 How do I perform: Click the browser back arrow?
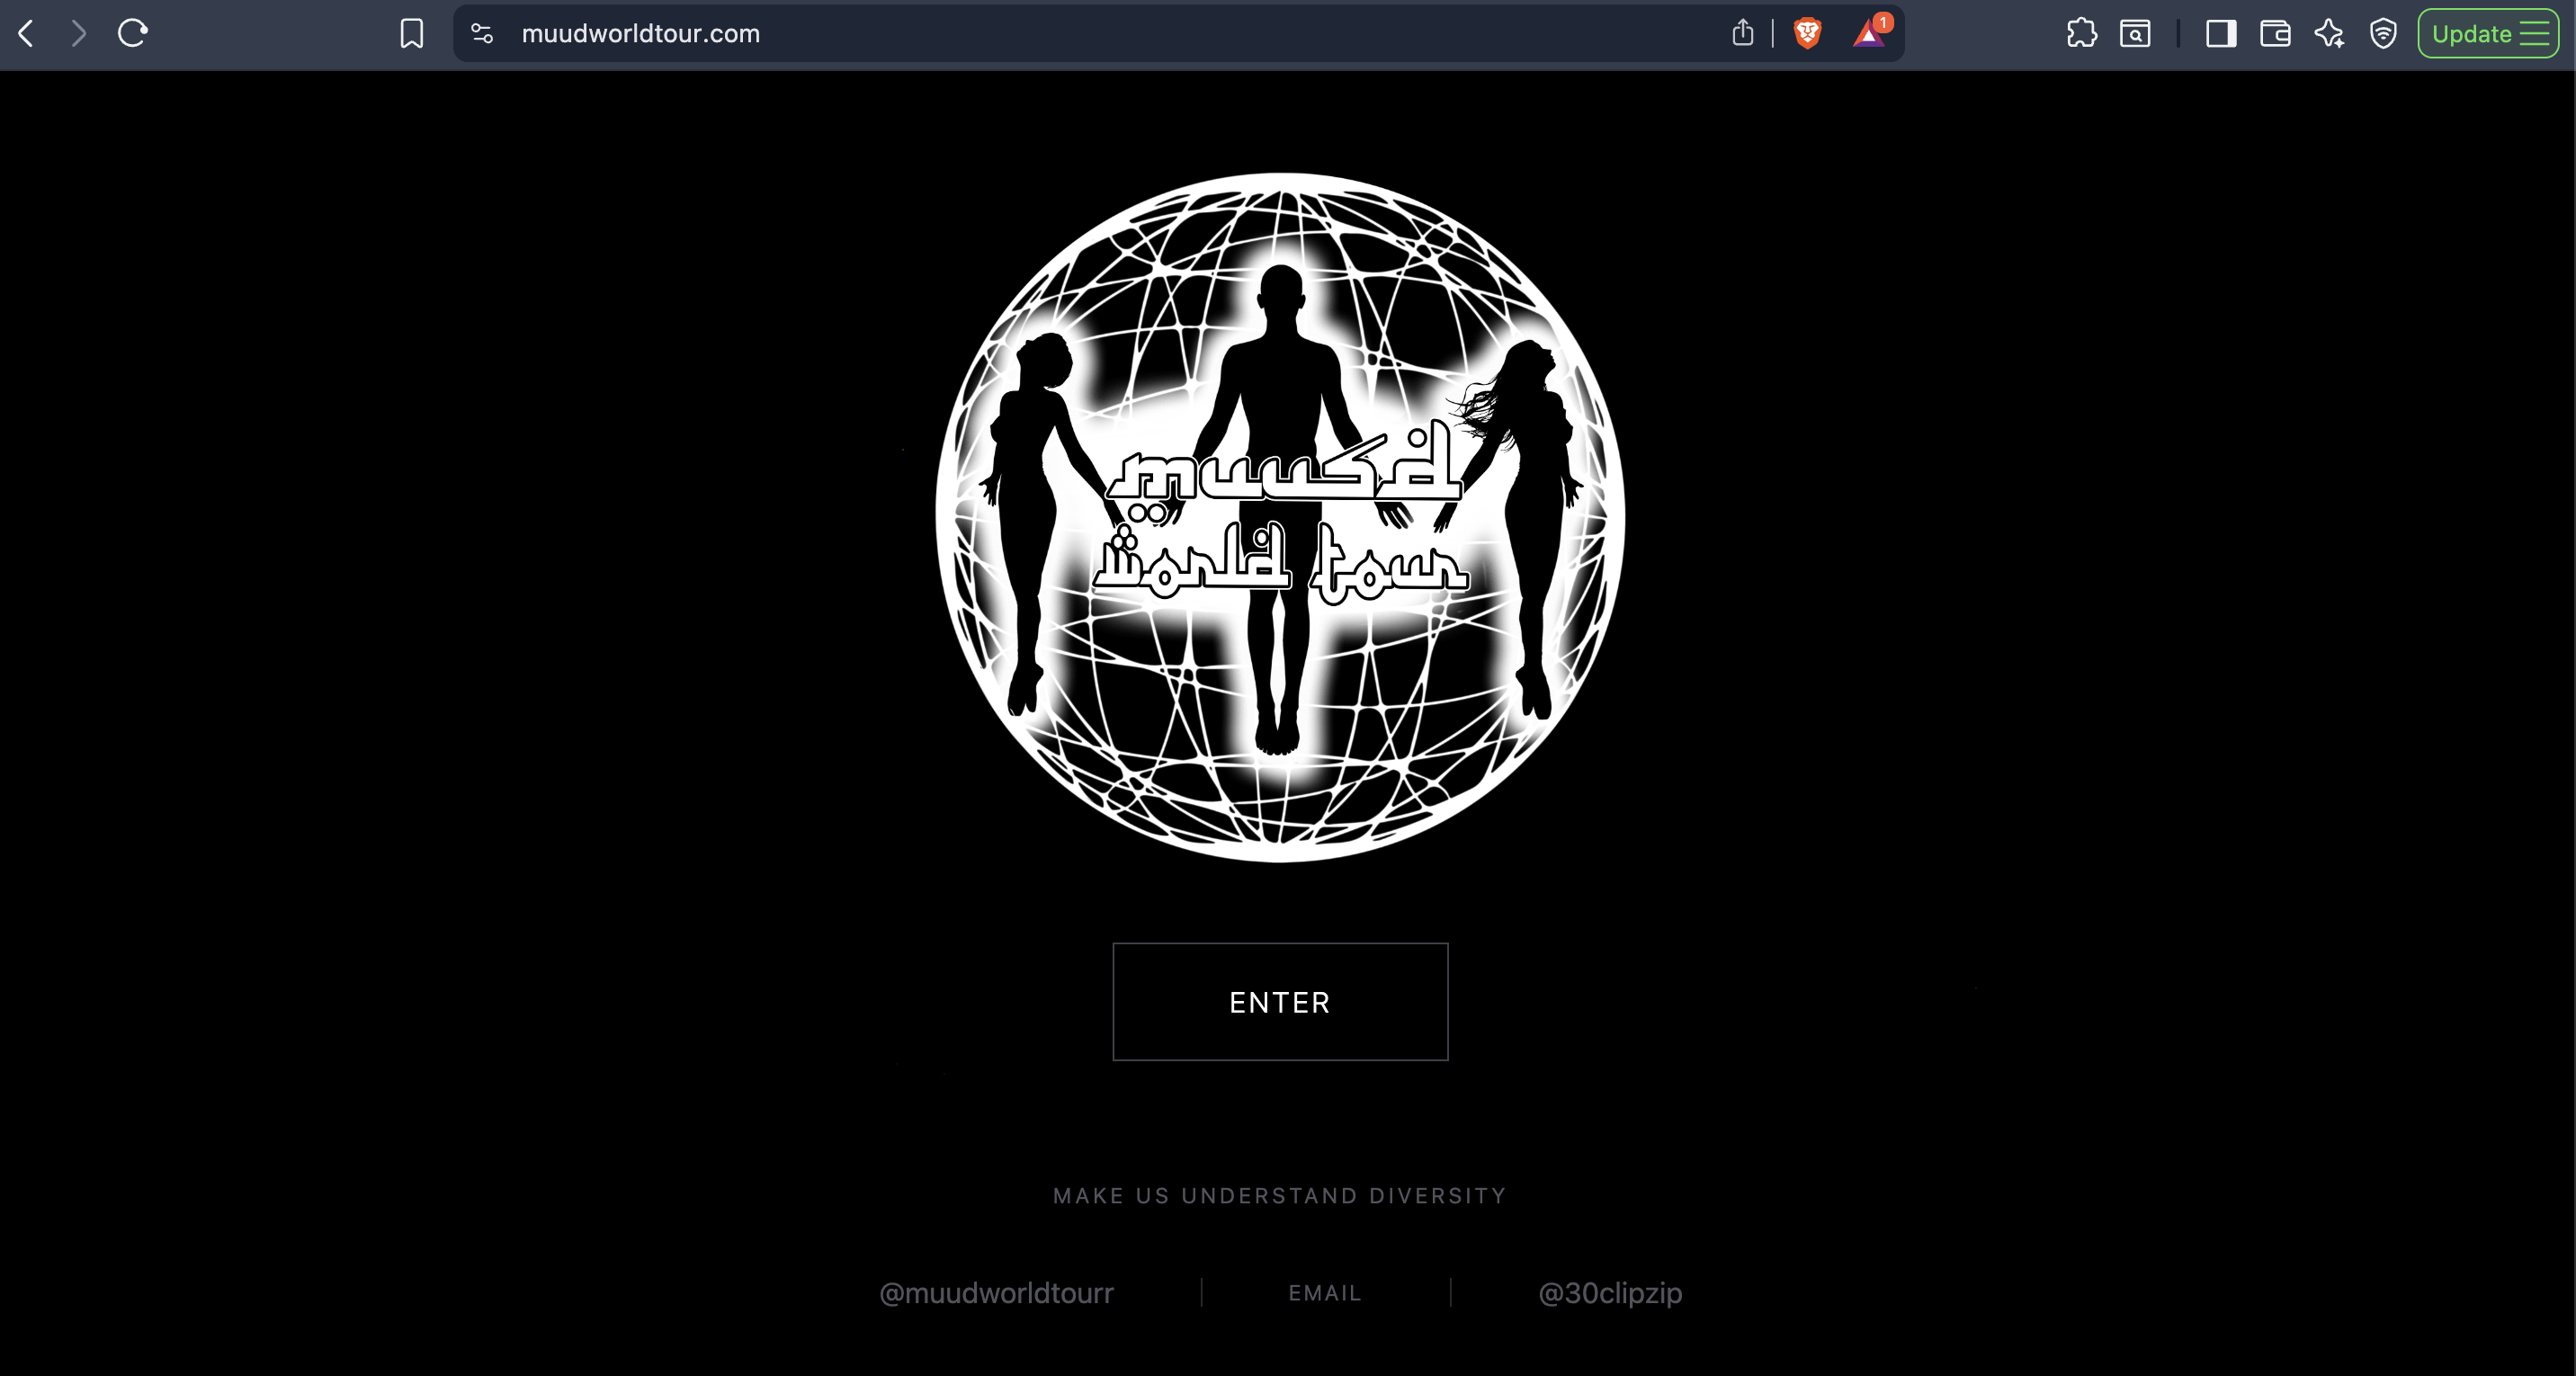click(x=27, y=34)
